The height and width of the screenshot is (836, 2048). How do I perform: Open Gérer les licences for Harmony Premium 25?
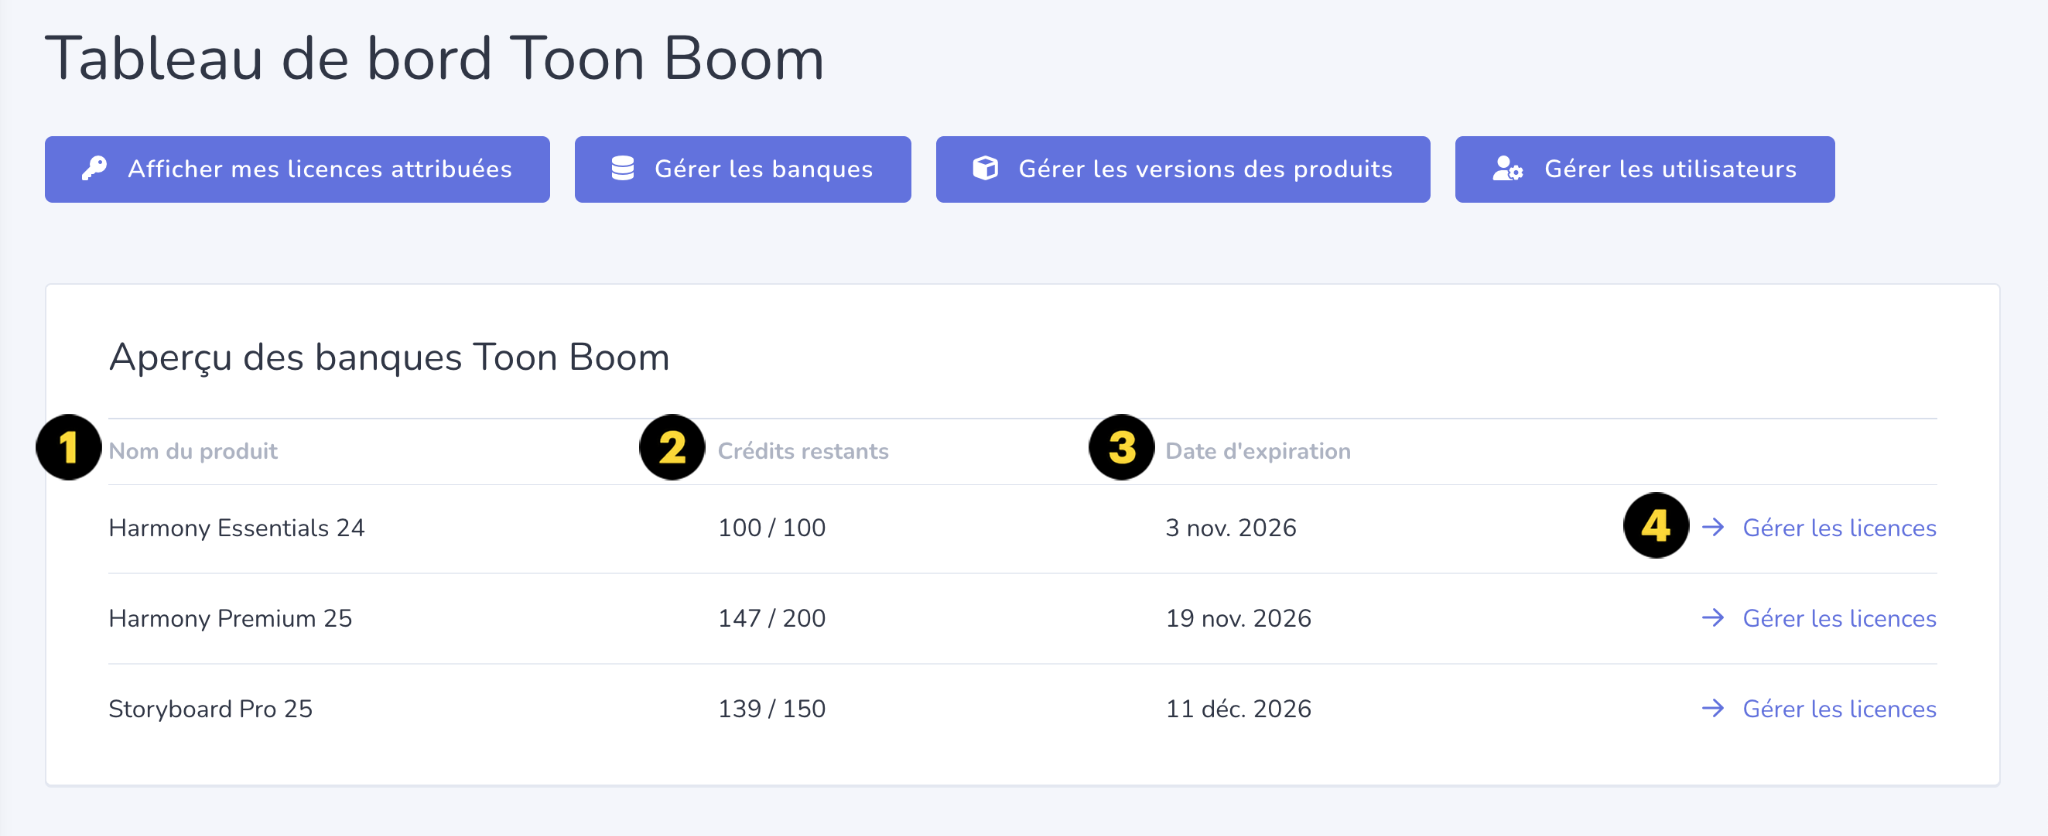(1839, 619)
